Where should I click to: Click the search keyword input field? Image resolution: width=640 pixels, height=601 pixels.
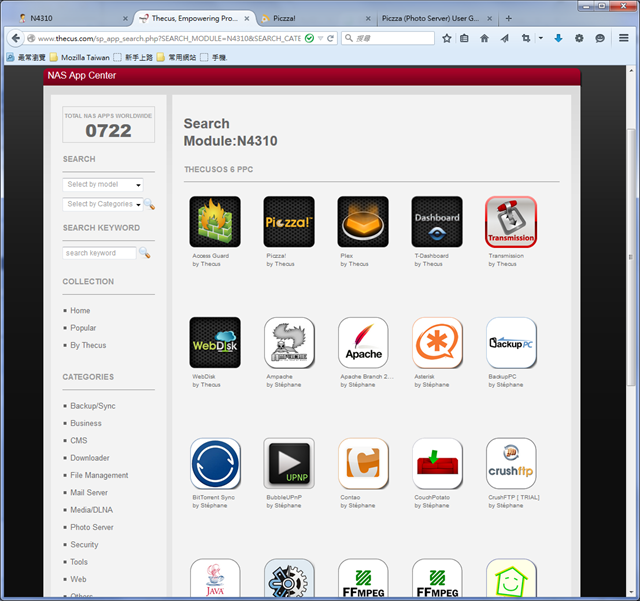tap(99, 253)
